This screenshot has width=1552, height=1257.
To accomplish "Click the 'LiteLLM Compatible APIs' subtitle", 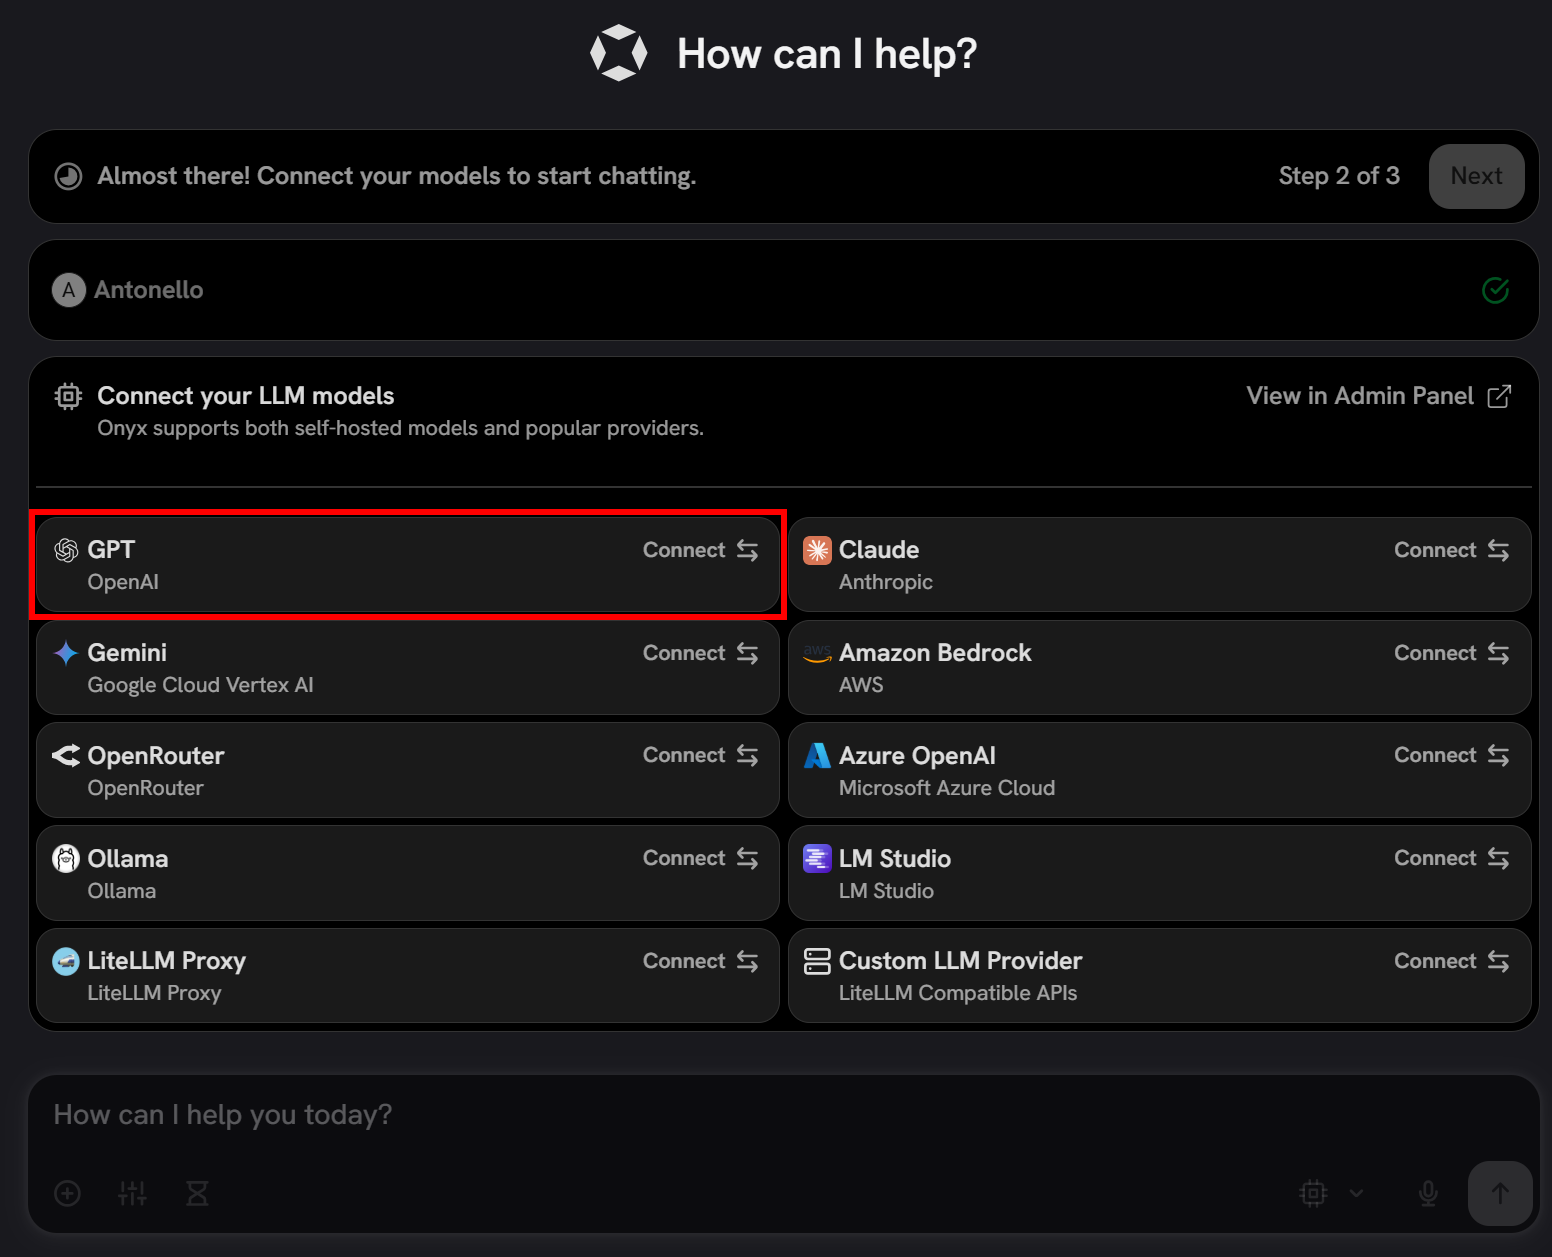I will coord(958,993).
